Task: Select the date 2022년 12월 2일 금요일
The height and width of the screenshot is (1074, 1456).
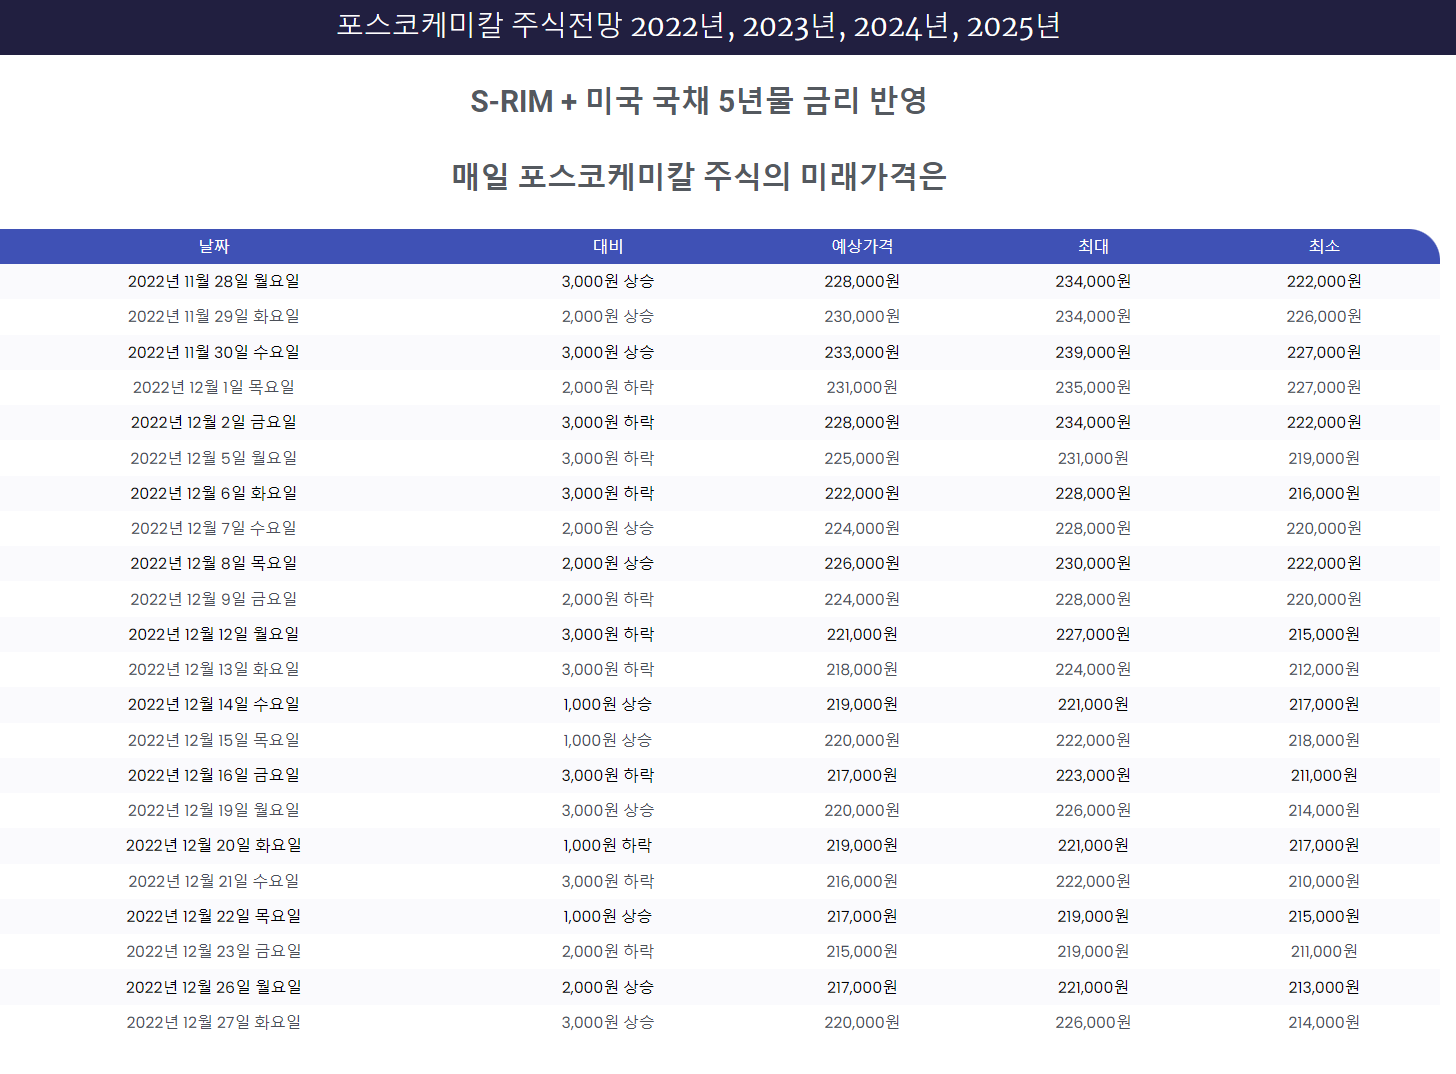Action: [x=214, y=423]
